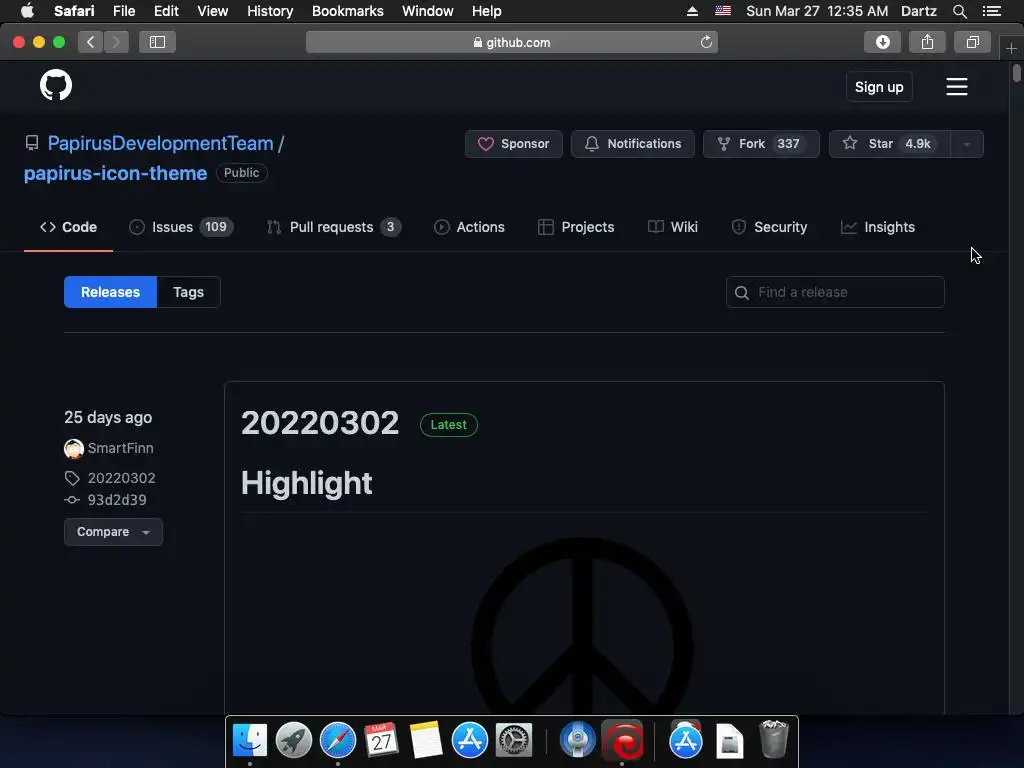The height and width of the screenshot is (768, 1024).
Task: Click the US flag input source icon
Action: [x=723, y=11]
